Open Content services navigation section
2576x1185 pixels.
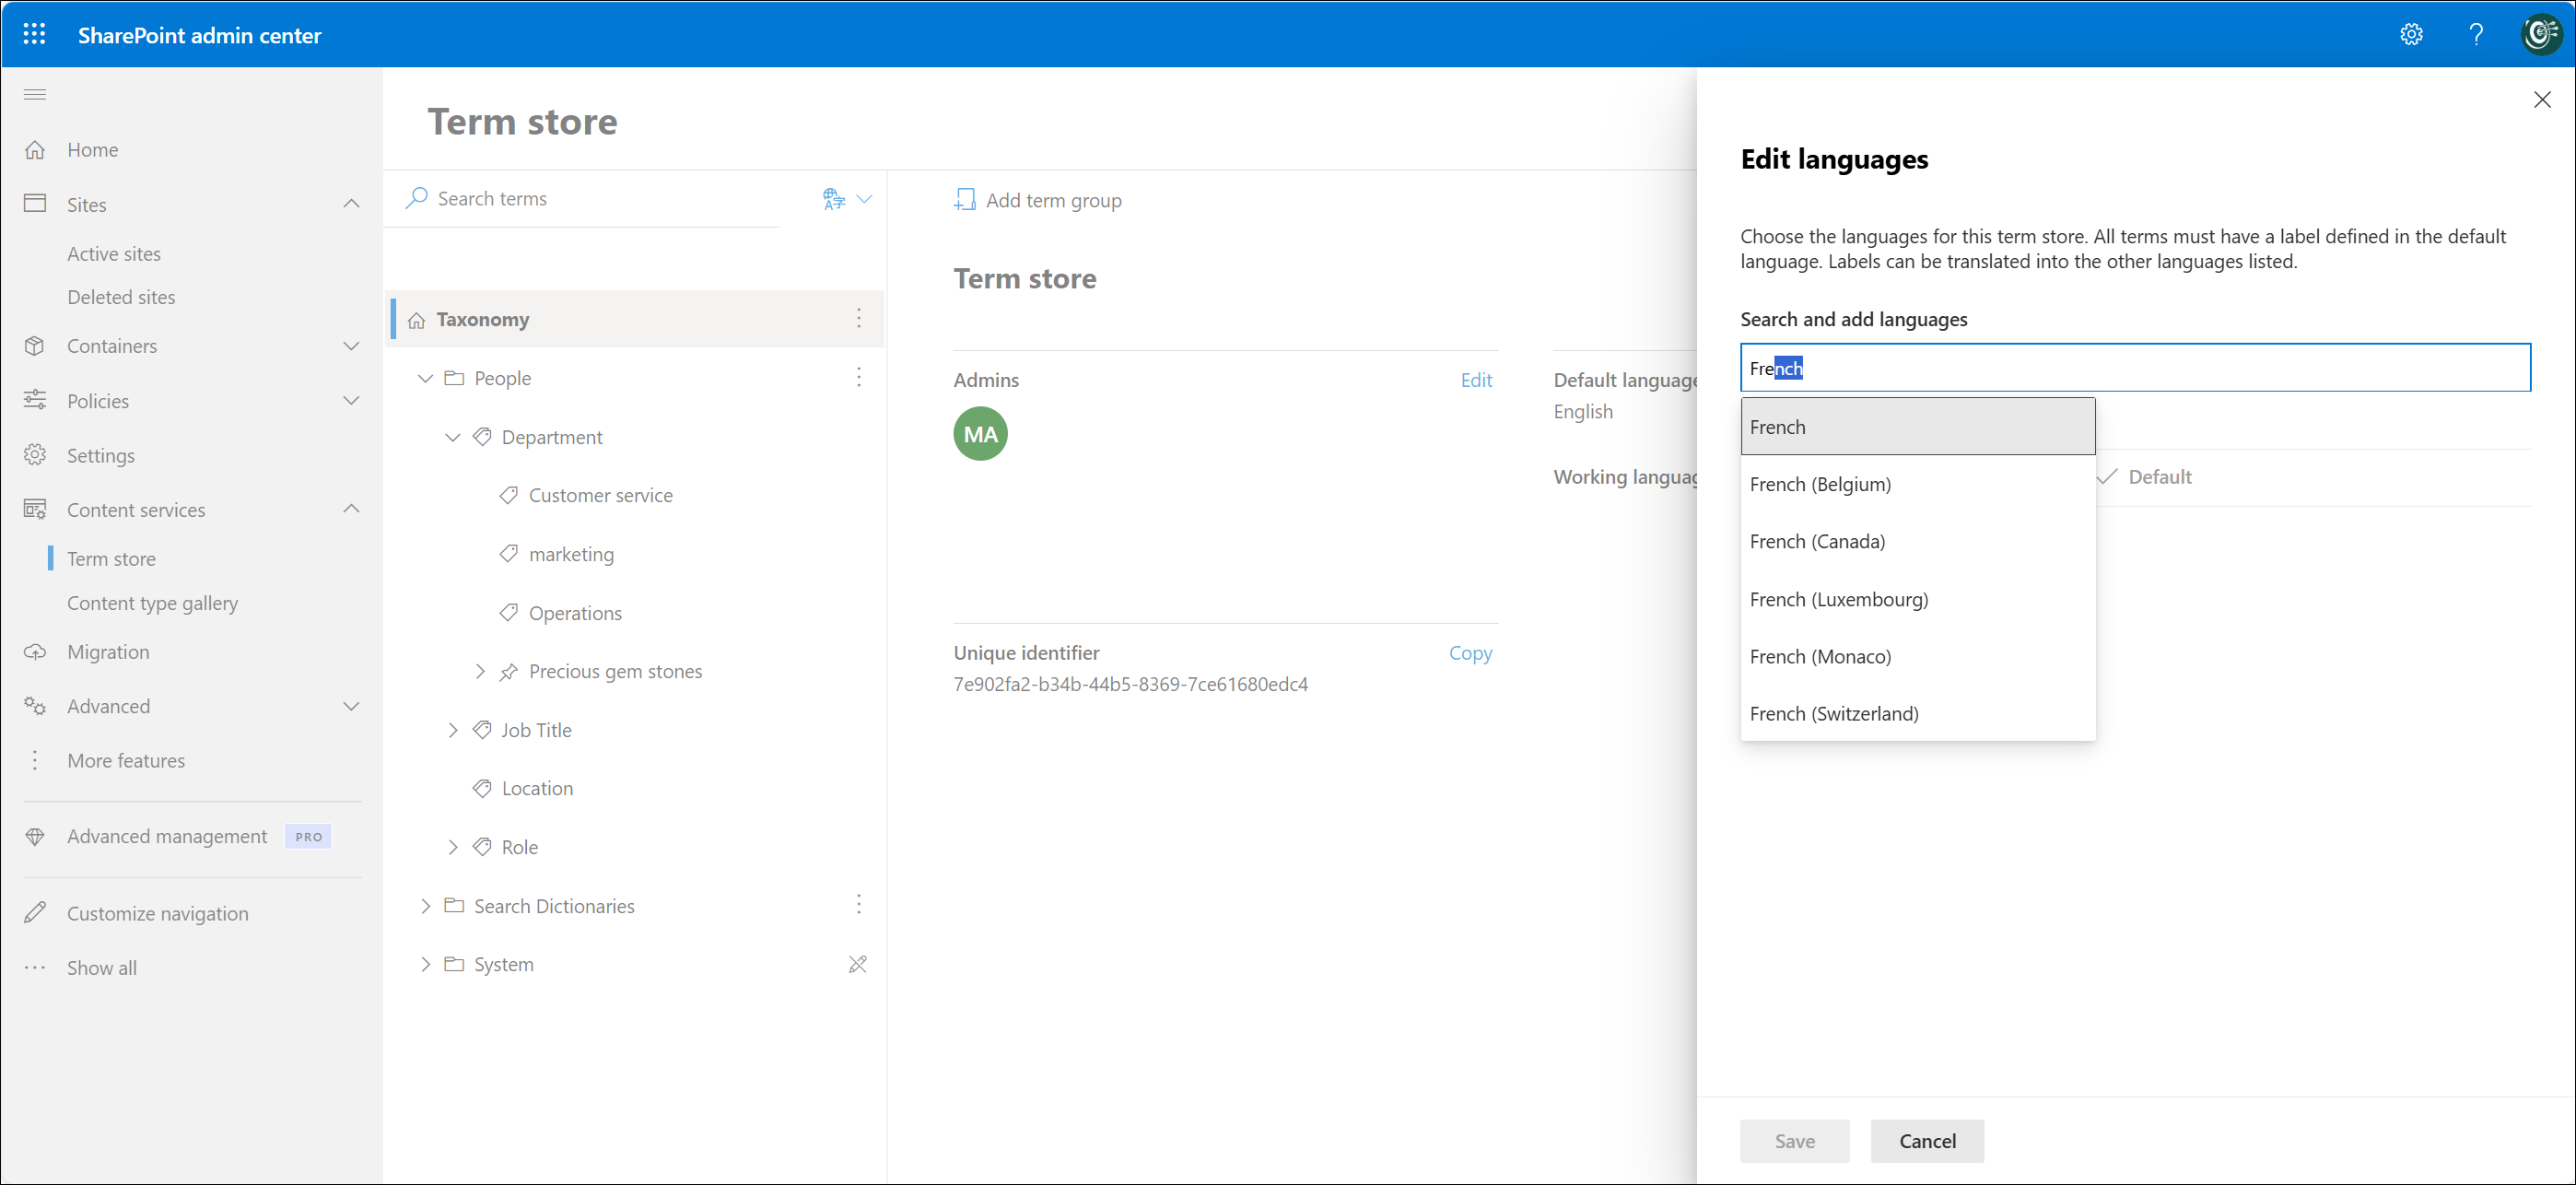pyautogui.click(x=136, y=508)
